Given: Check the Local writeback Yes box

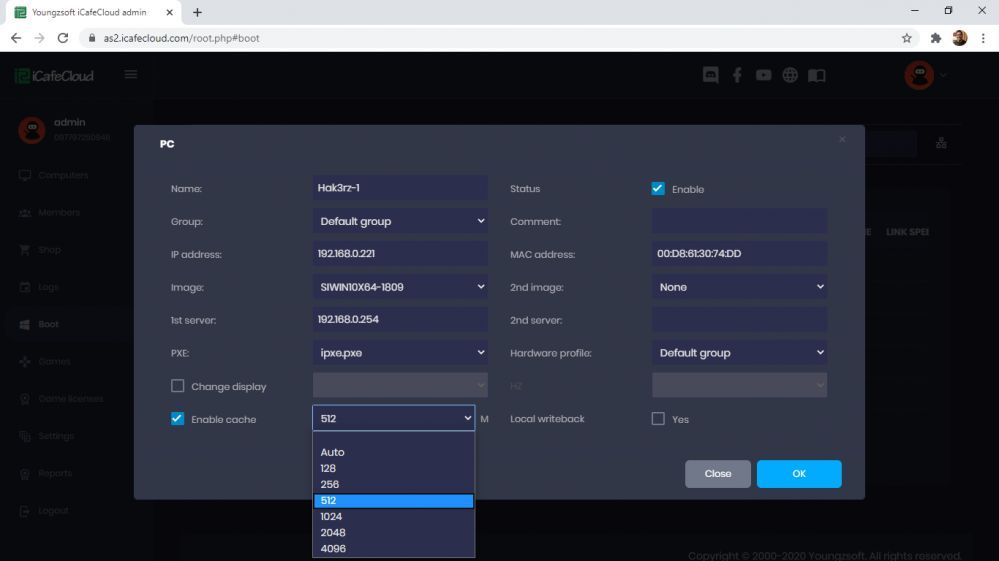Looking at the screenshot, I should [658, 419].
